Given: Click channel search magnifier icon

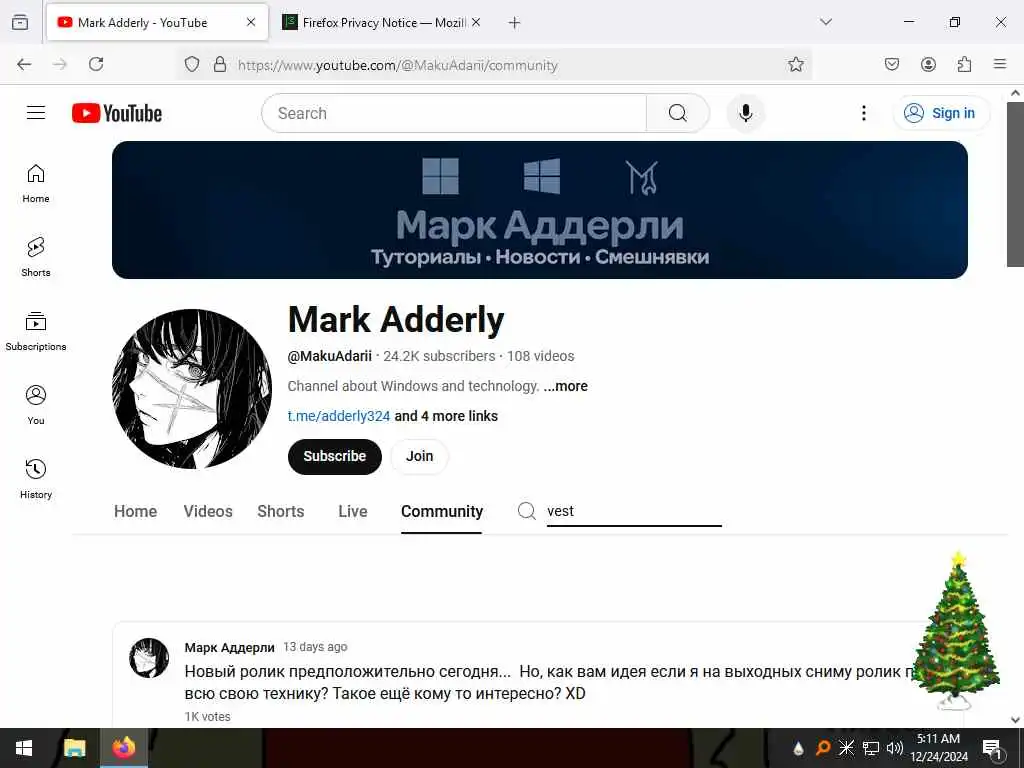Looking at the screenshot, I should pos(526,511).
